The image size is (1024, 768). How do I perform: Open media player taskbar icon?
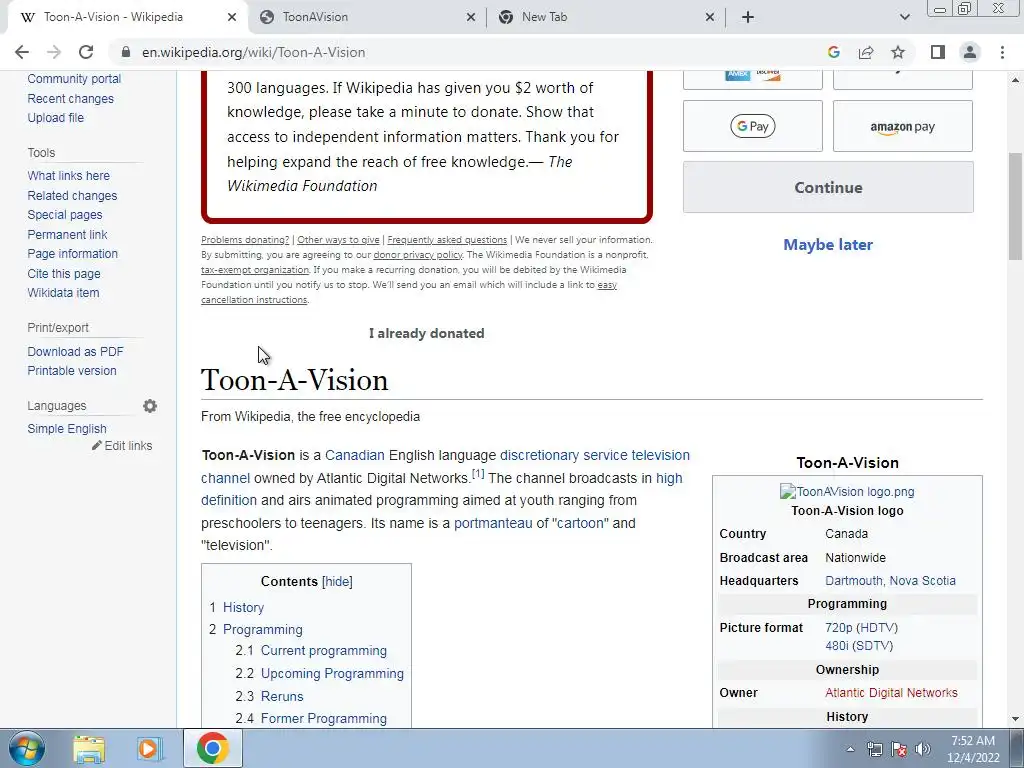pos(148,748)
